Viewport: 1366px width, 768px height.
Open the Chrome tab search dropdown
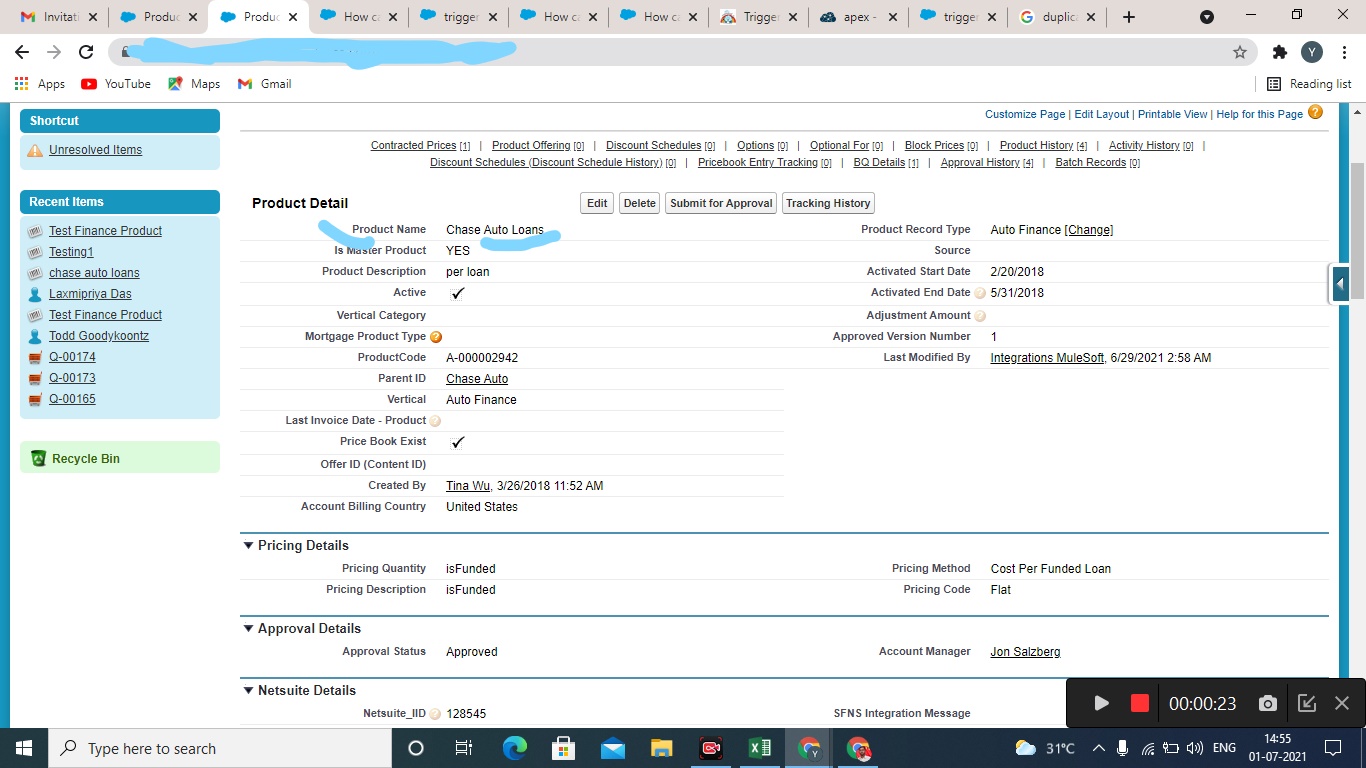click(1207, 17)
